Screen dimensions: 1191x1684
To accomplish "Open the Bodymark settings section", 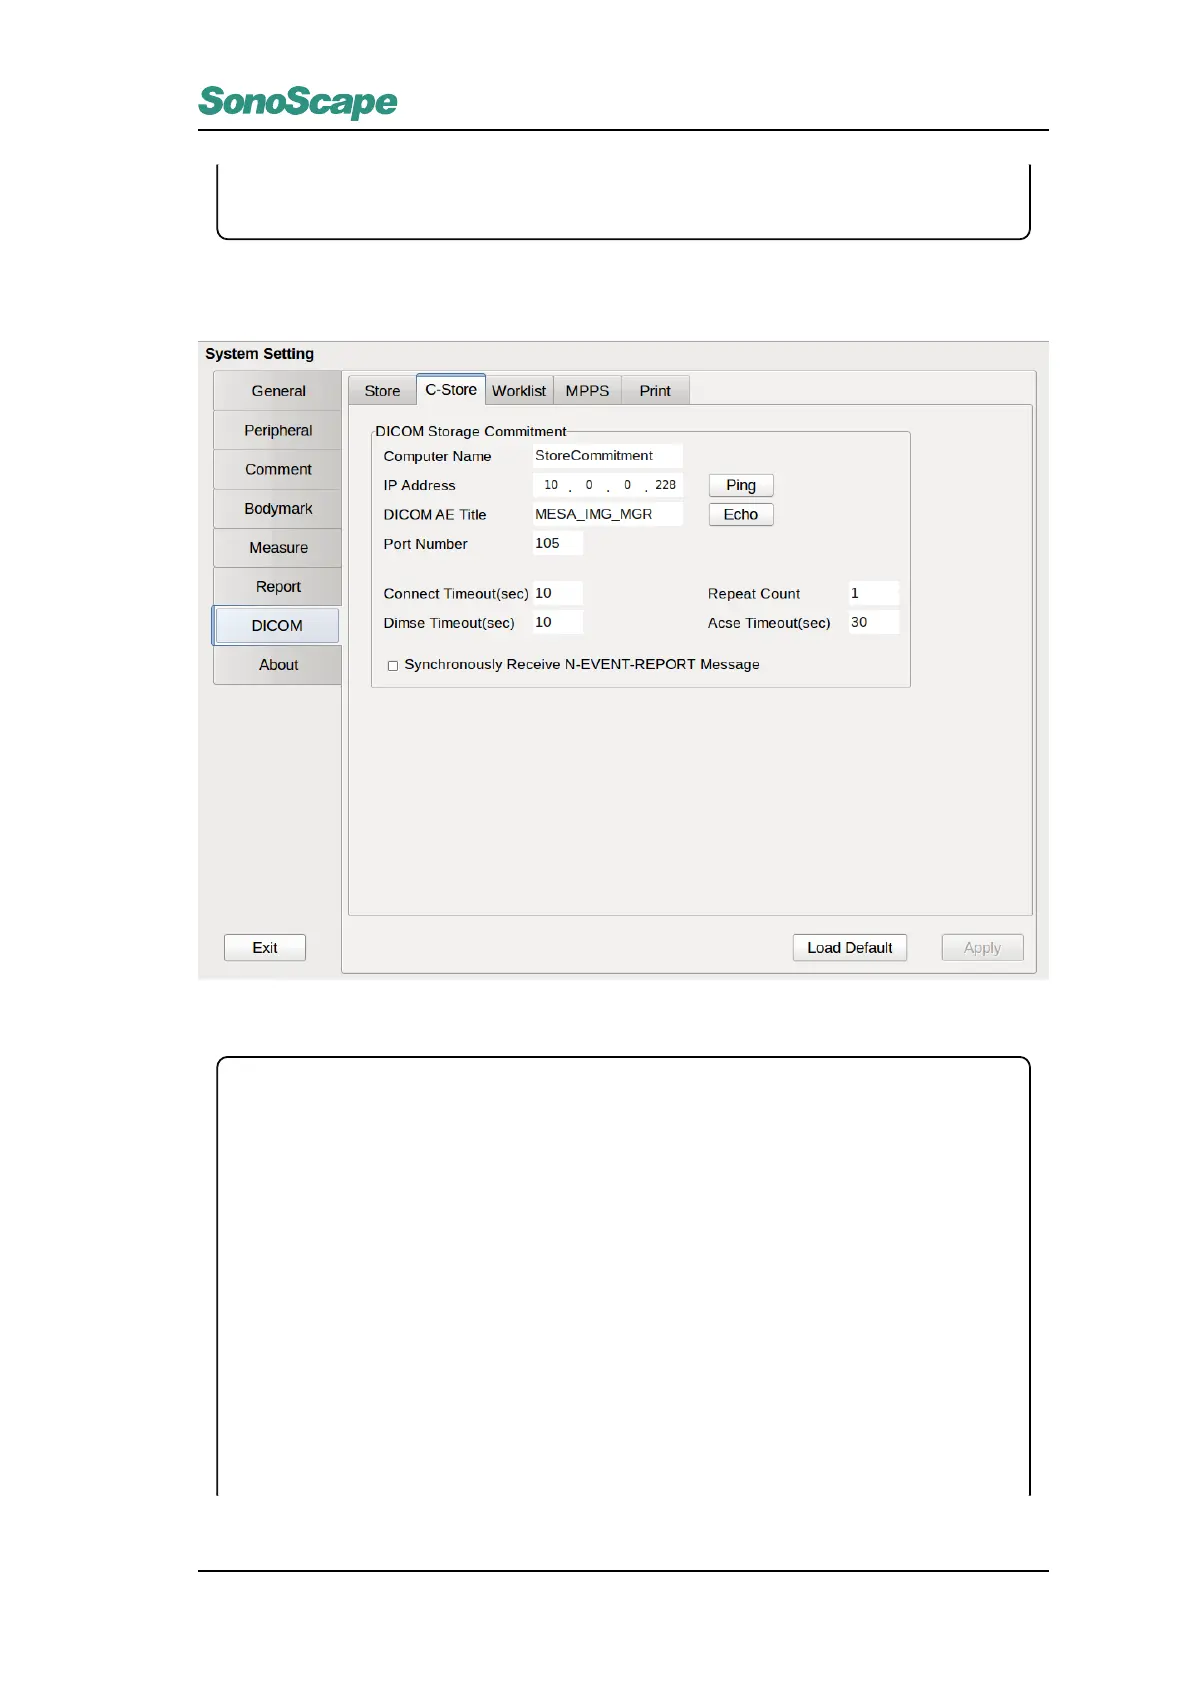I will point(278,508).
